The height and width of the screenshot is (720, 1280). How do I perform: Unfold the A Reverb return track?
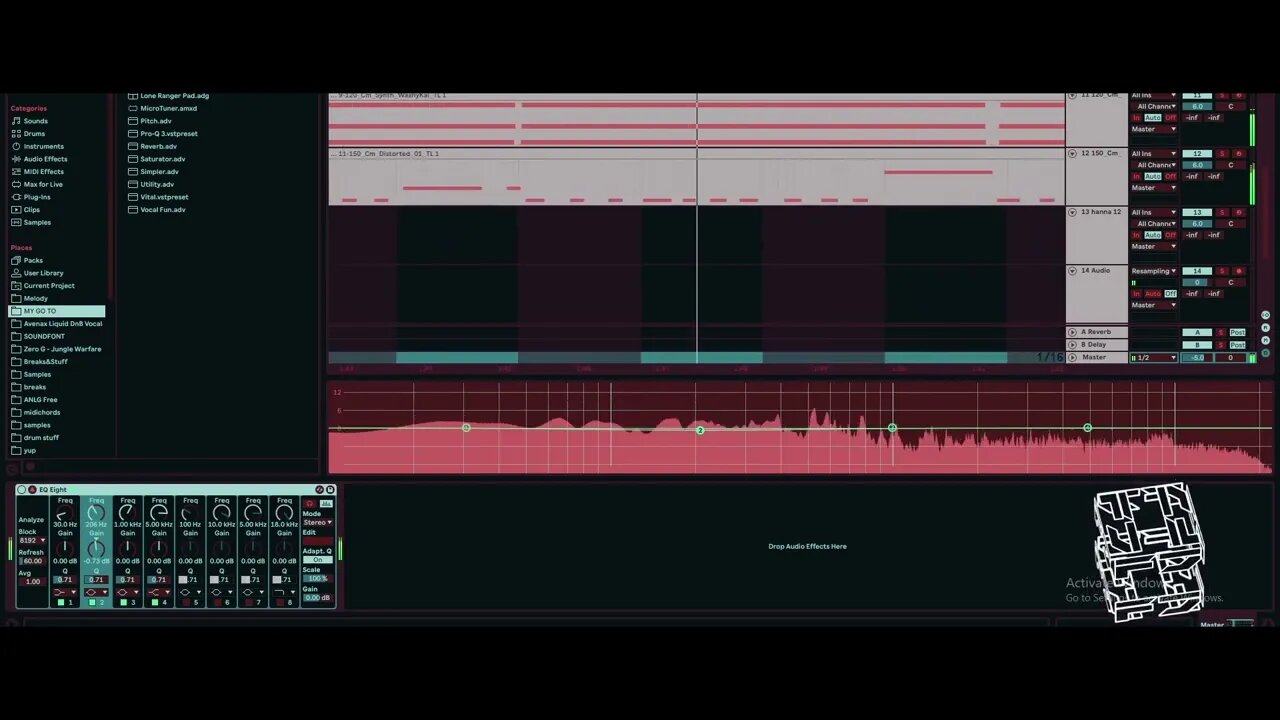click(1072, 332)
